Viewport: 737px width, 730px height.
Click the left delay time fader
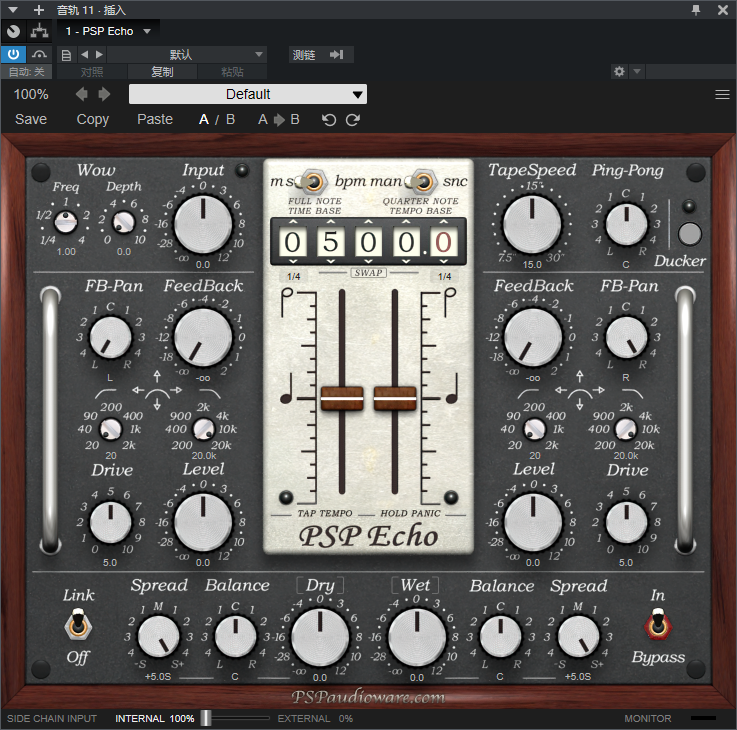342,399
